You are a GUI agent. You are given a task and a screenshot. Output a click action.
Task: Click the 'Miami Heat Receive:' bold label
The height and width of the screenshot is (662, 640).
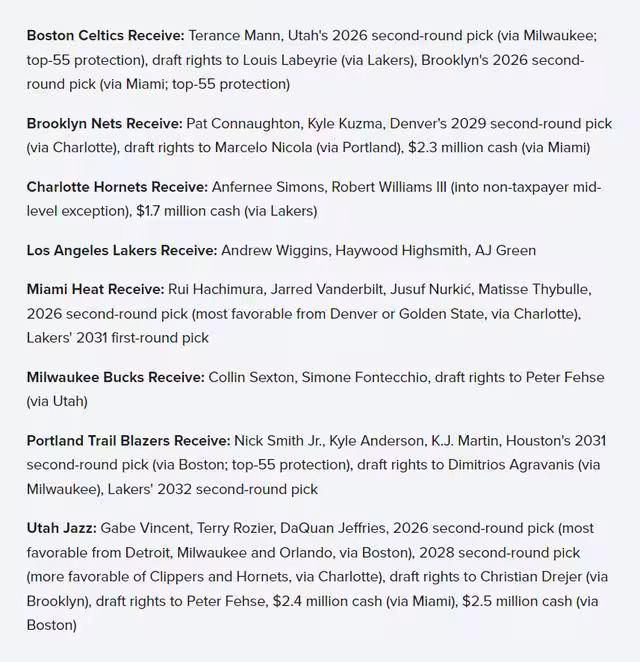pyautogui.click(x=95, y=289)
